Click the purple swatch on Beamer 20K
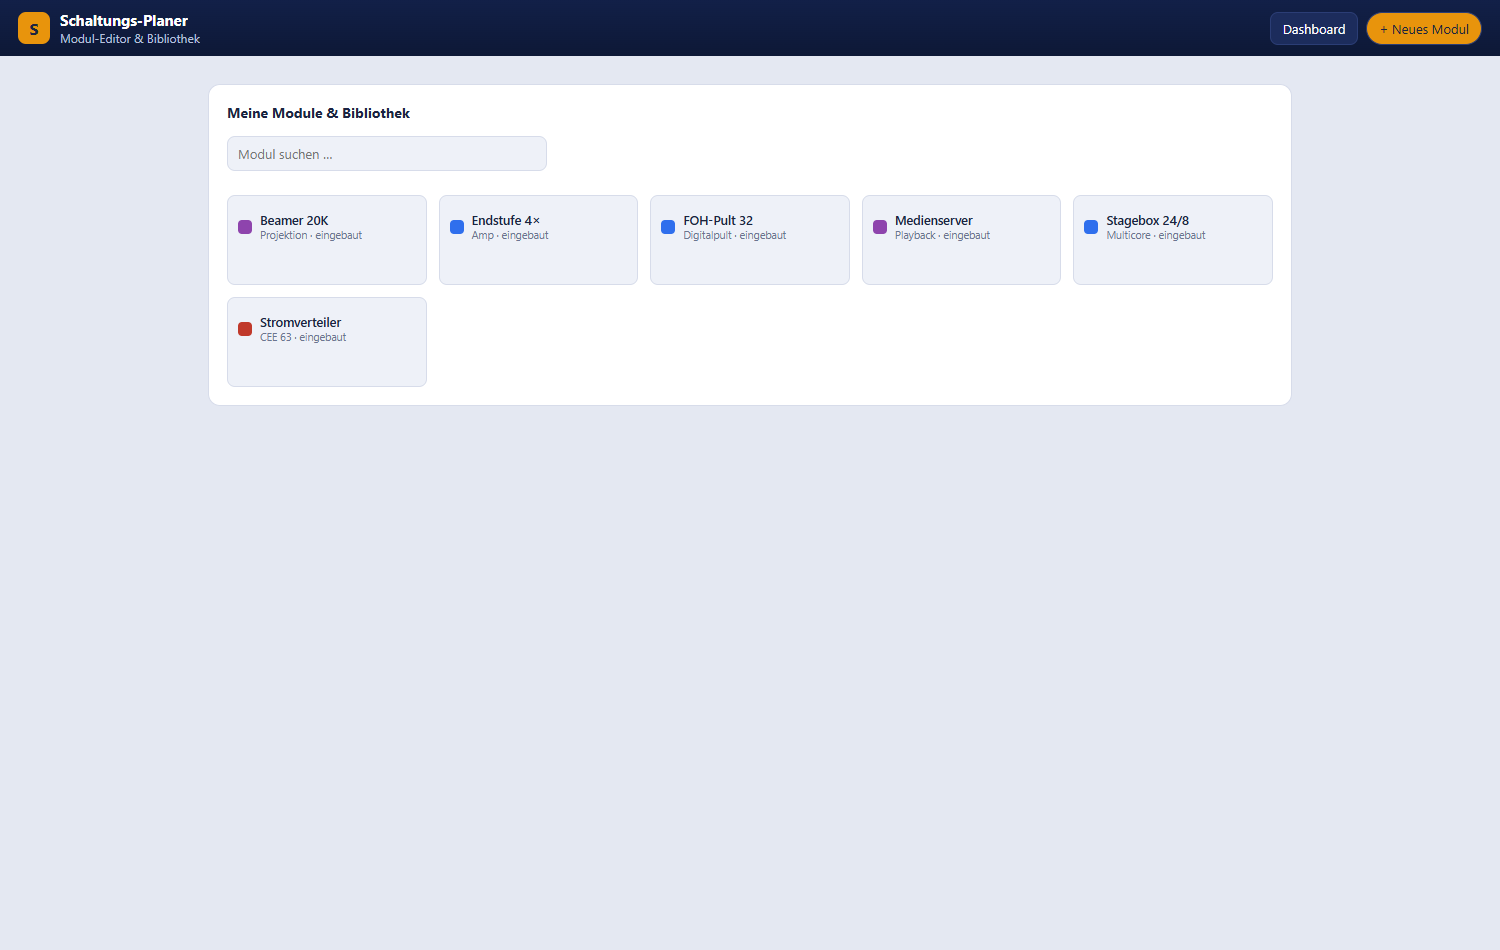 (x=245, y=227)
